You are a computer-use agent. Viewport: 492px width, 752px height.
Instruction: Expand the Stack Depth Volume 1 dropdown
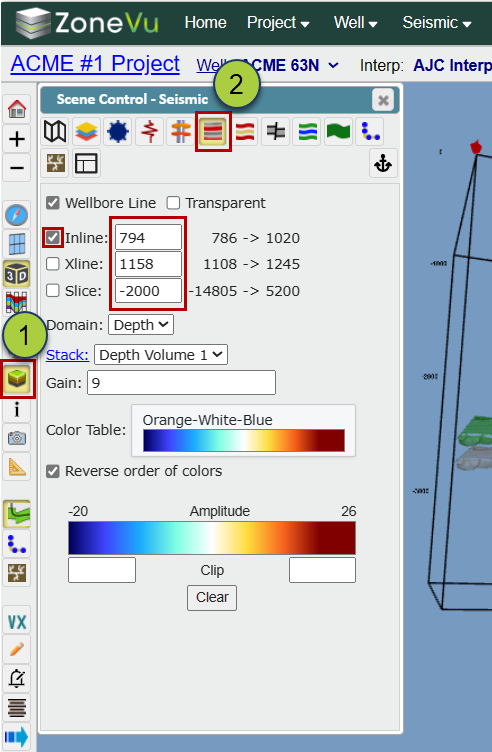point(161,355)
